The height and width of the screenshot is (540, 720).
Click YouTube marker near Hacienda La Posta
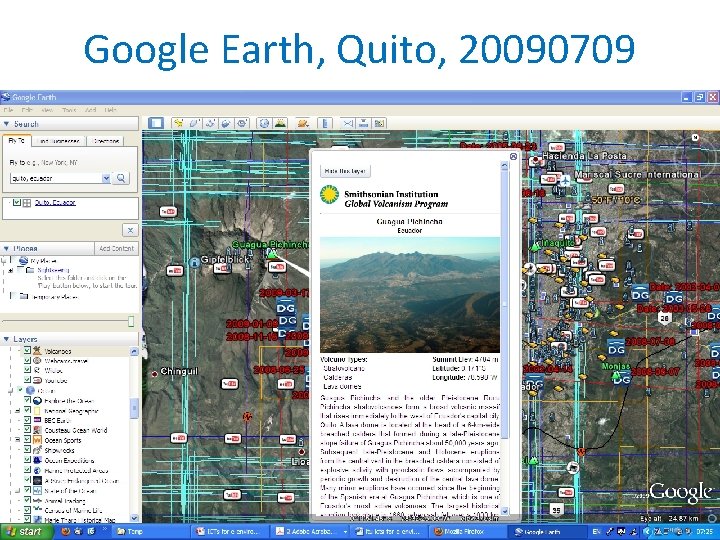pyautogui.click(x=557, y=148)
